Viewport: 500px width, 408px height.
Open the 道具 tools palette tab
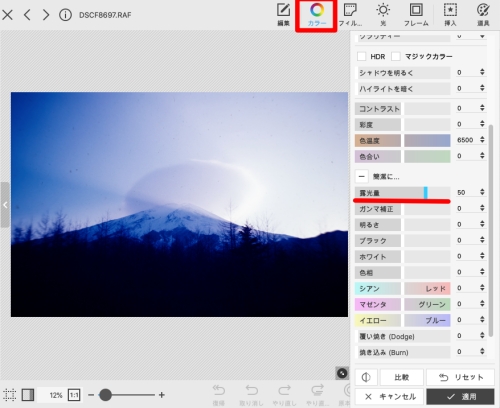tap(483, 15)
